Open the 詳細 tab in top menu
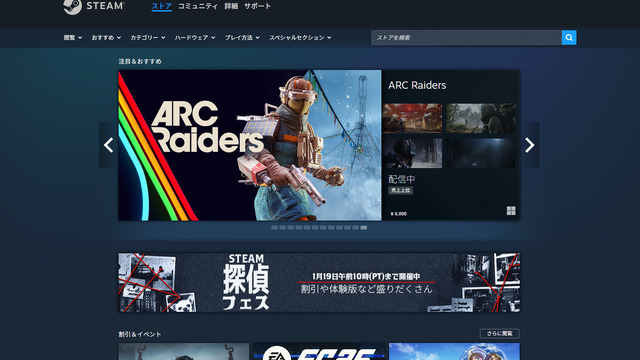Image resolution: width=640 pixels, height=360 pixels. tap(231, 6)
